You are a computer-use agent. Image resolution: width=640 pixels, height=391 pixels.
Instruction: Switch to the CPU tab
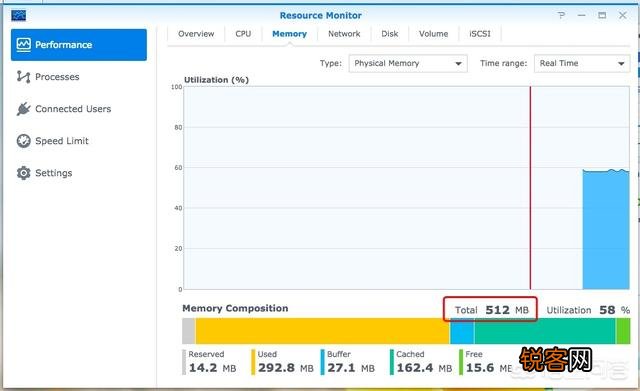tap(243, 34)
